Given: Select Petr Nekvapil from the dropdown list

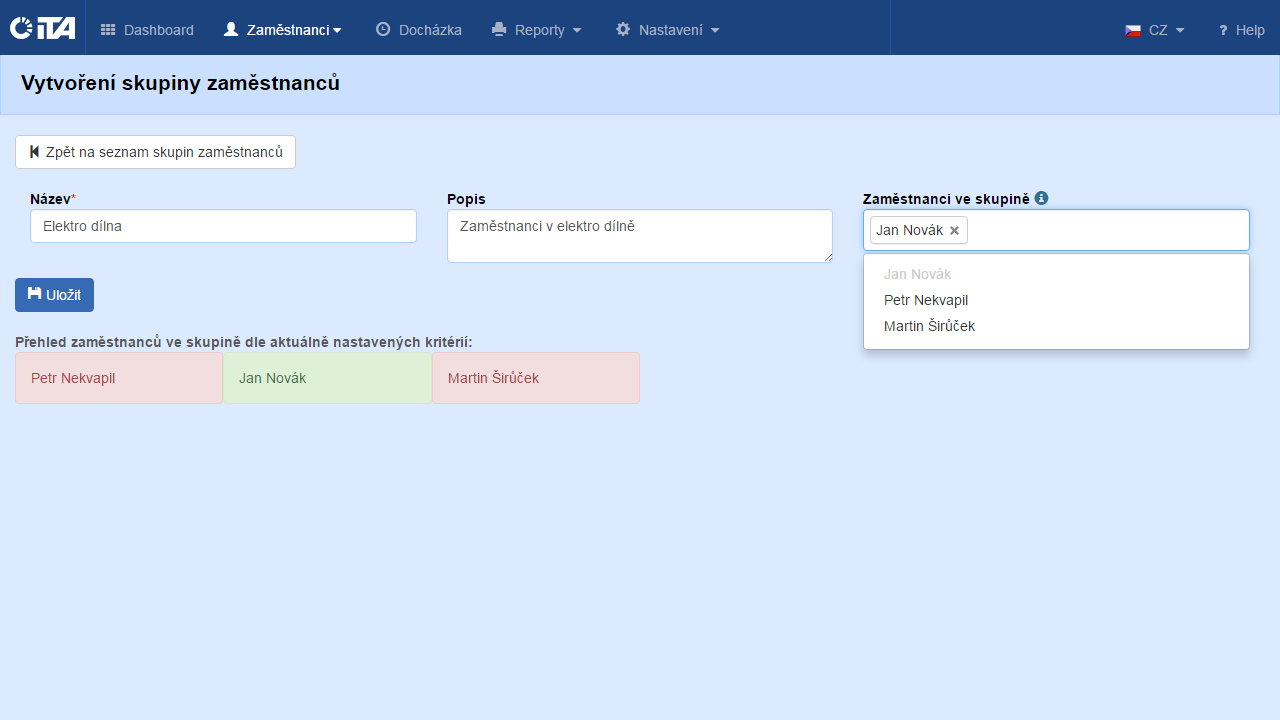Looking at the screenshot, I should point(926,300).
